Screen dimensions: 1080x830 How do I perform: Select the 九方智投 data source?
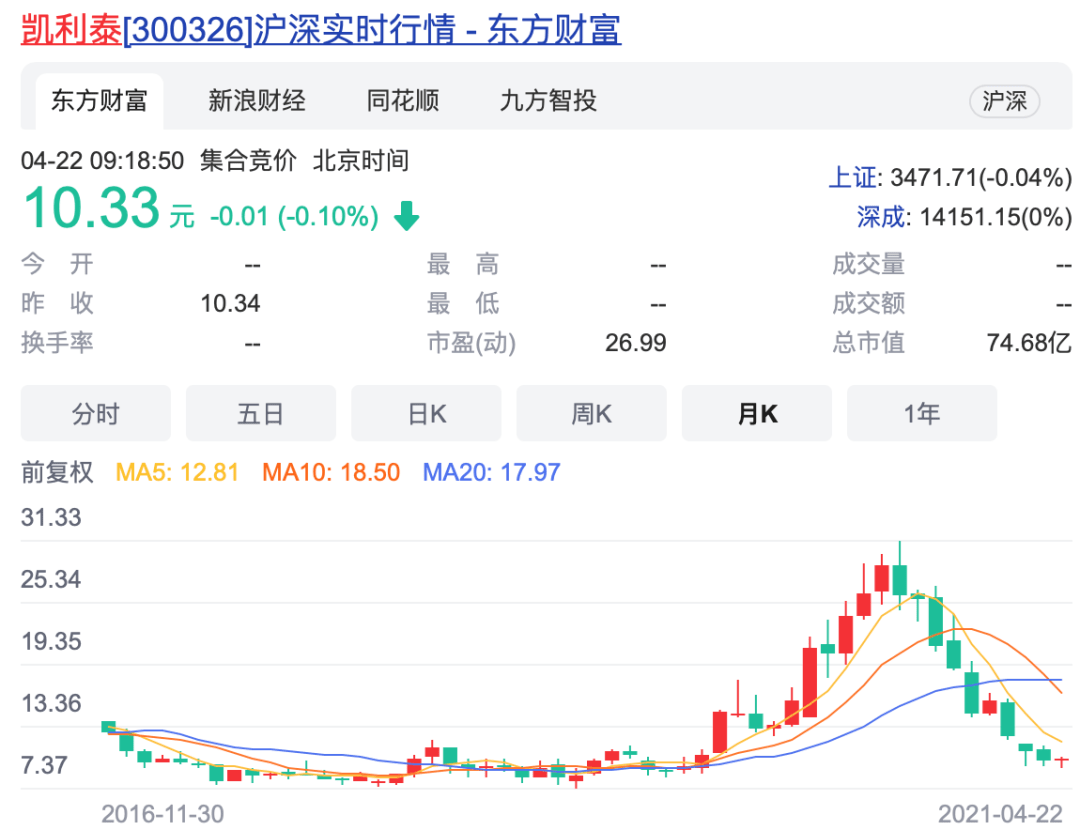tap(544, 101)
